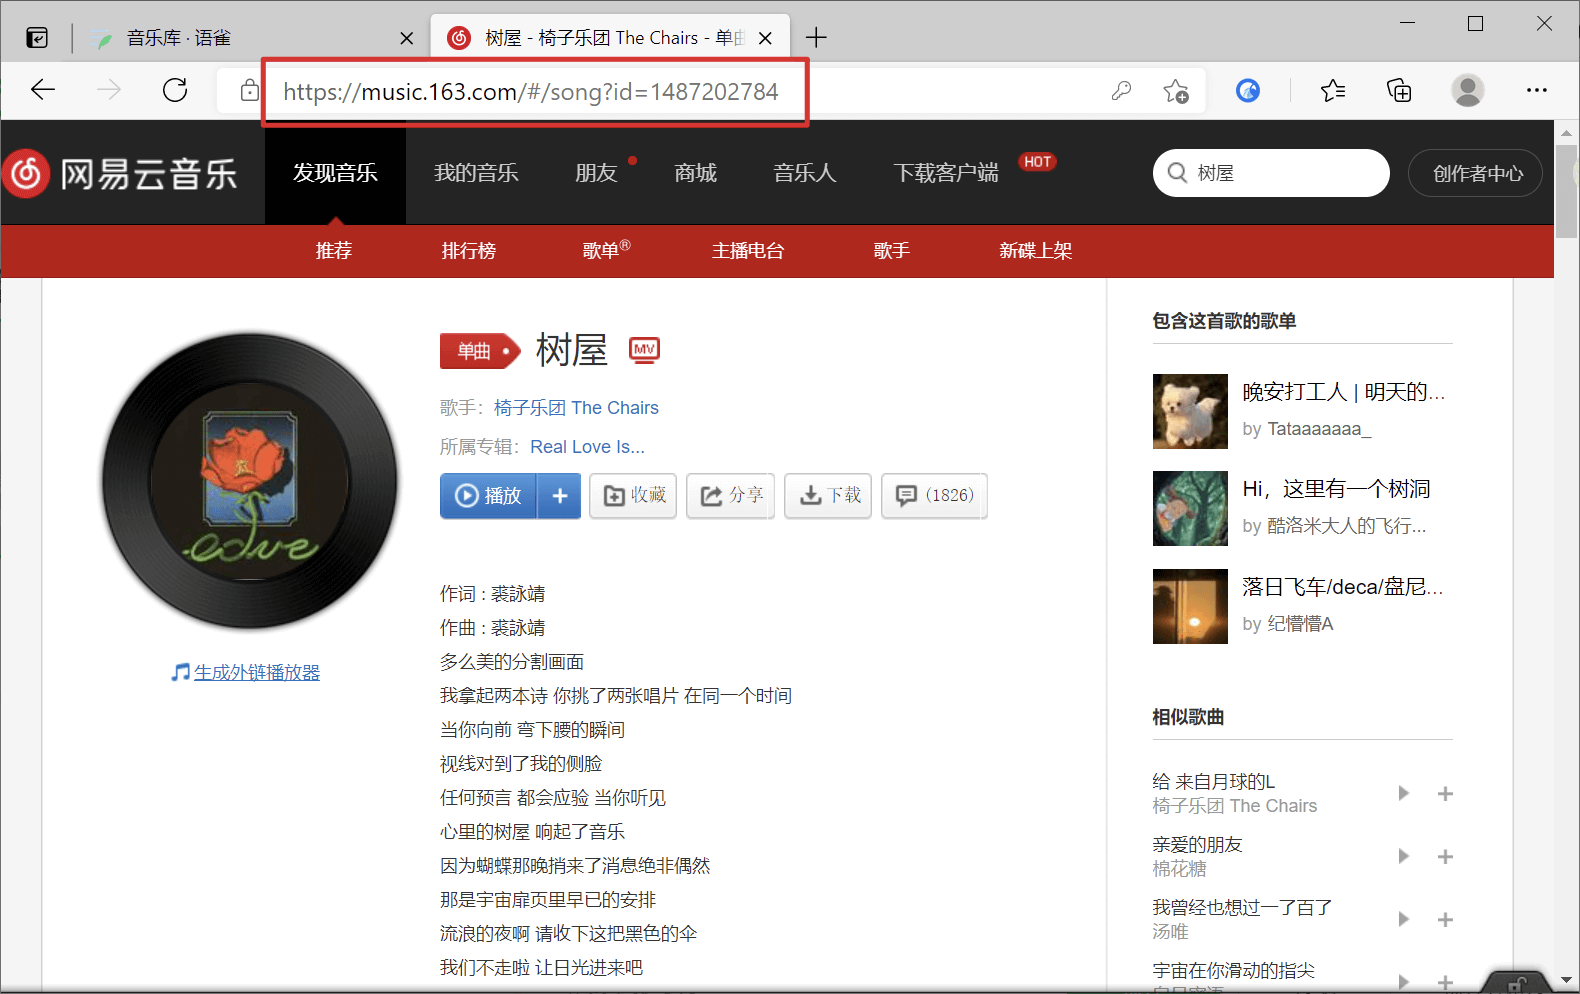Click the NetEase Cloud Music logo
This screenshot has width=1580, height=994.
tap(120, 174)
